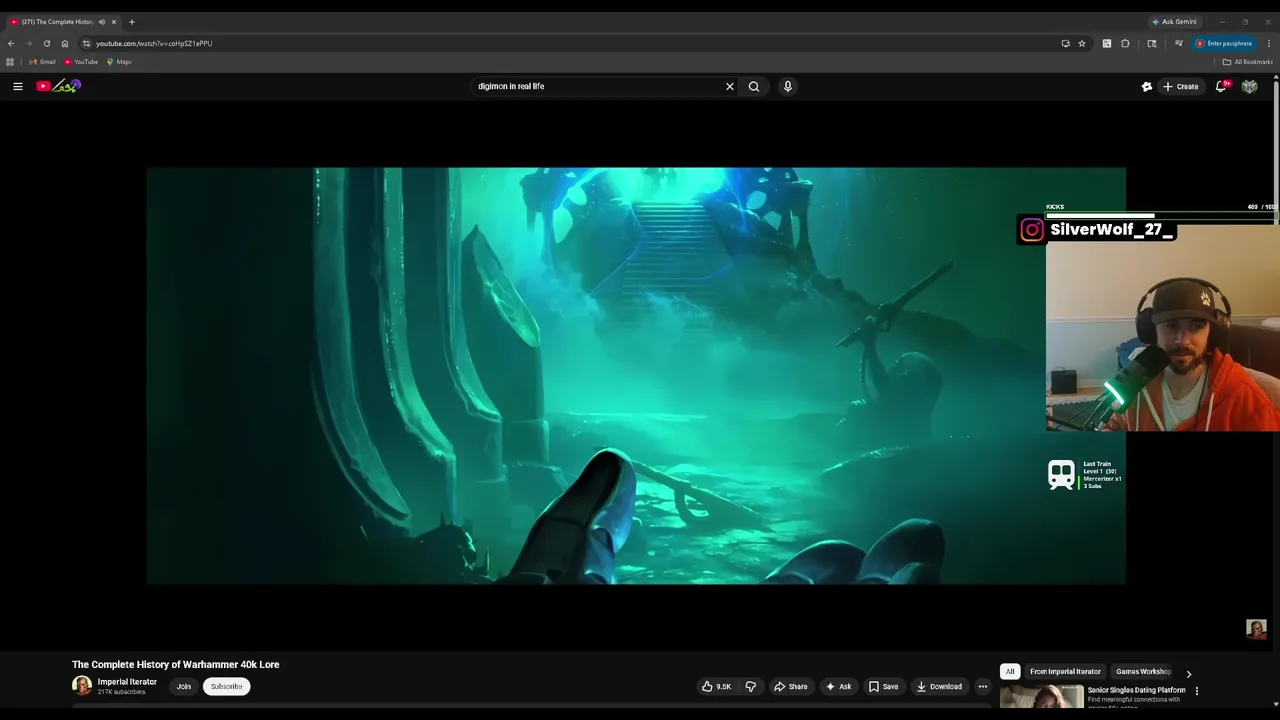The image size is (1280, 720).
Task: Save video to a playlist
Action: pyautogui.click(x=883, y=686)
